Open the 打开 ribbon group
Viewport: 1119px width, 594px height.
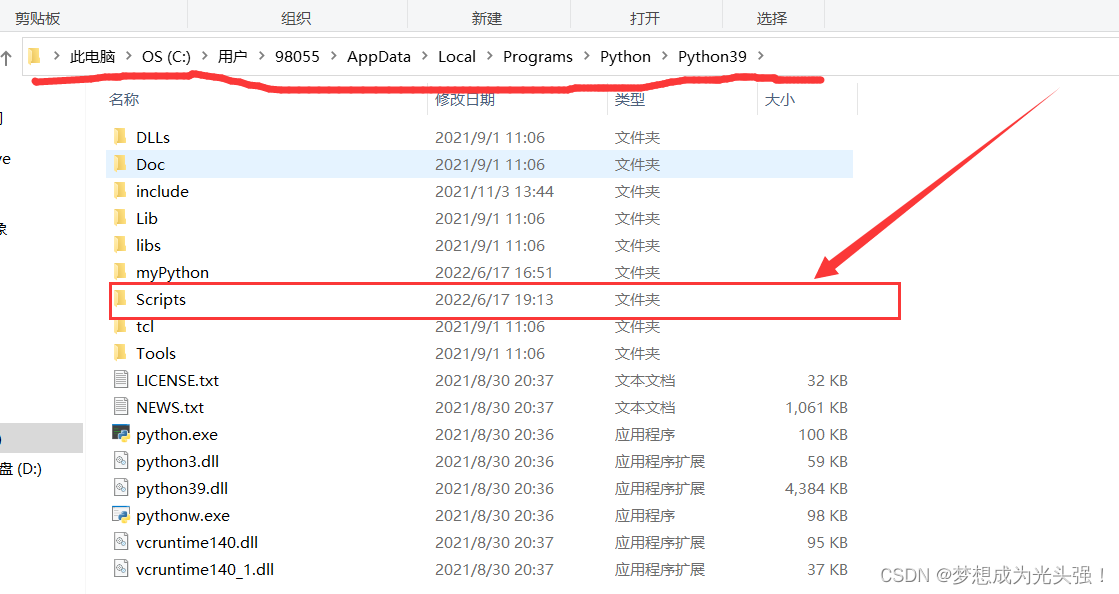[x=644, y=18]
